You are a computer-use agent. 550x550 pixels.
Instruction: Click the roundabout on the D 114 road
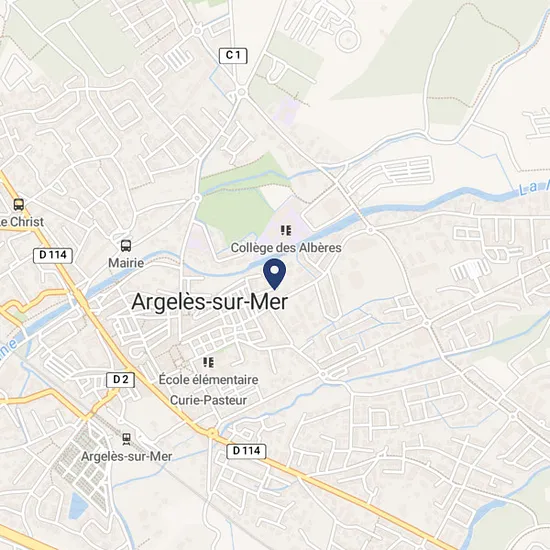212,433
